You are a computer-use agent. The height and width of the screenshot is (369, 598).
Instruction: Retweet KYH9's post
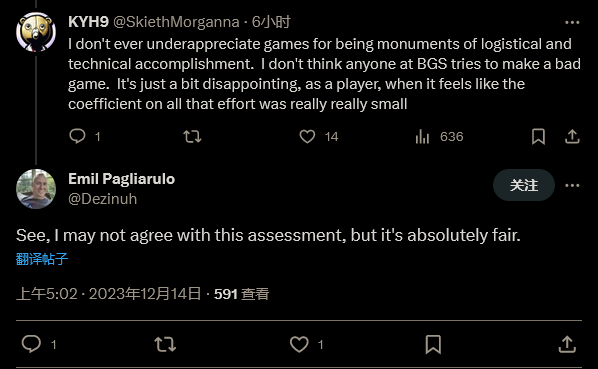(x=192, y=136)
